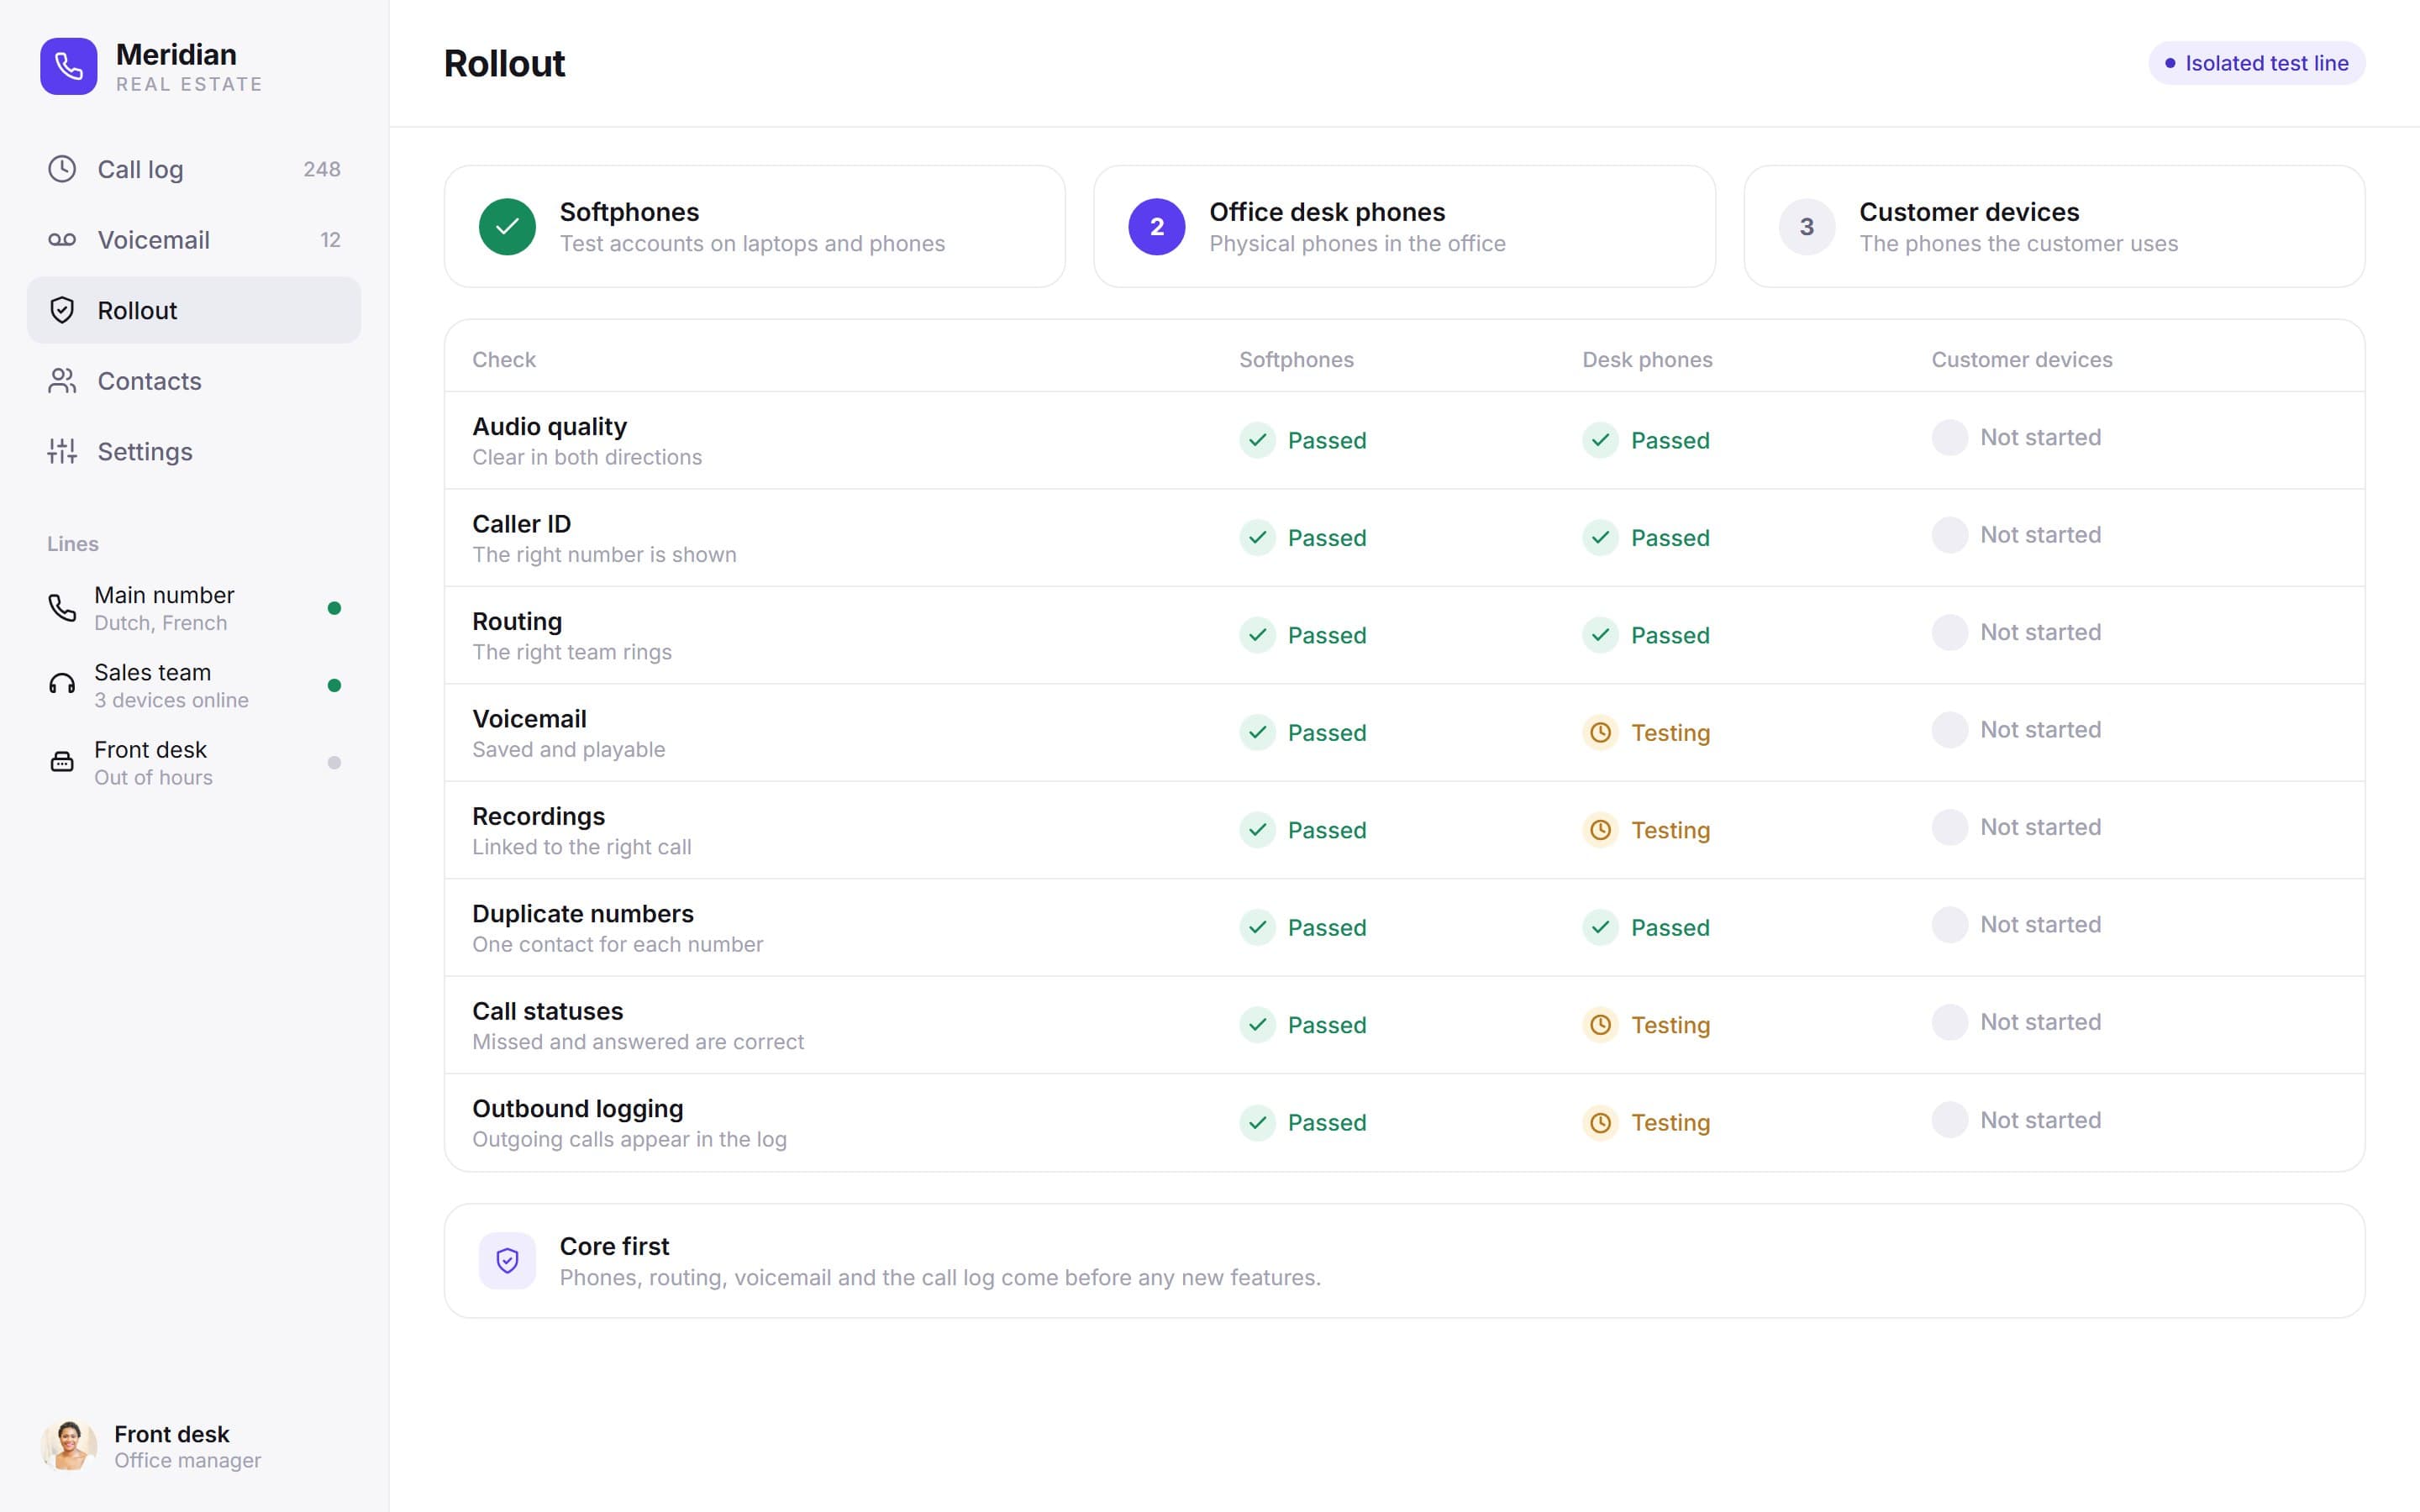The width and height of the screenshot is (2420, 1512).
Task: Click the Voicemail desk phones Testing clock icon
Action: point(1601,733)
